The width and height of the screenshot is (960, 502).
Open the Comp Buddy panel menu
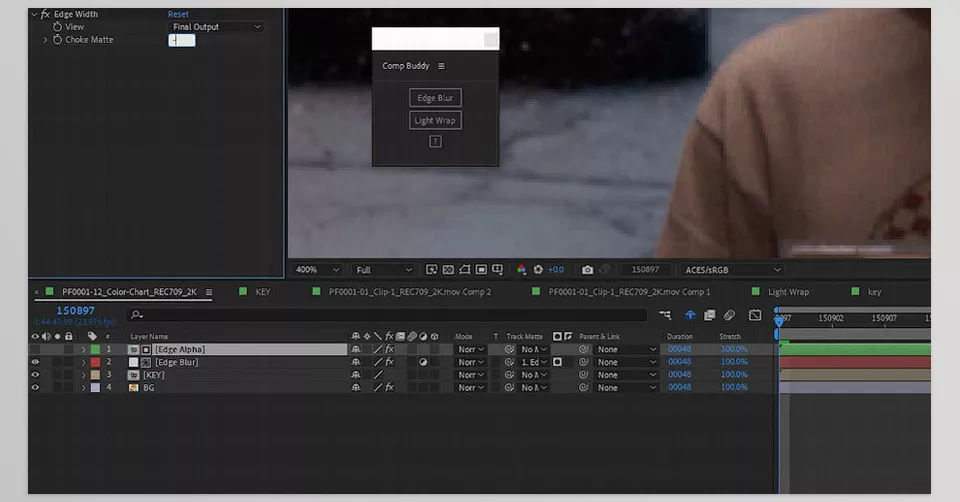point(441,66)
